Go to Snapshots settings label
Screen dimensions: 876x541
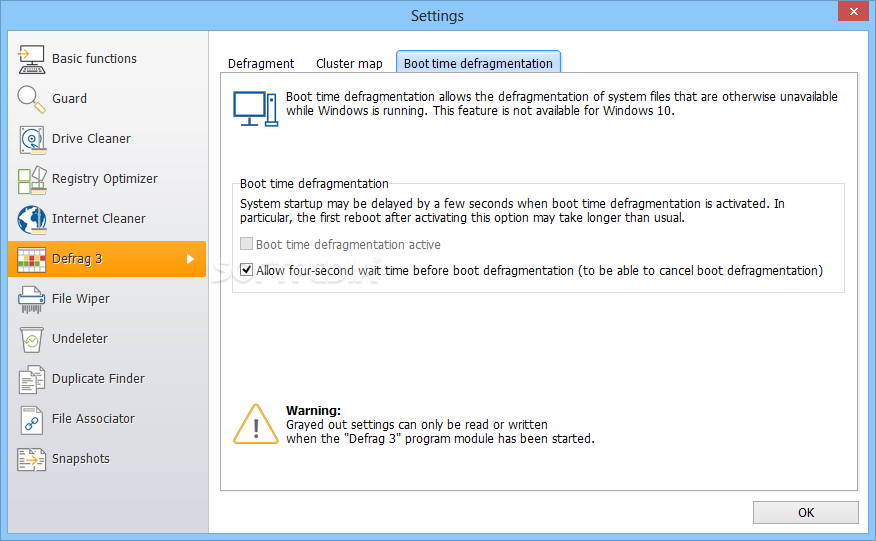(x=80, y=459)
